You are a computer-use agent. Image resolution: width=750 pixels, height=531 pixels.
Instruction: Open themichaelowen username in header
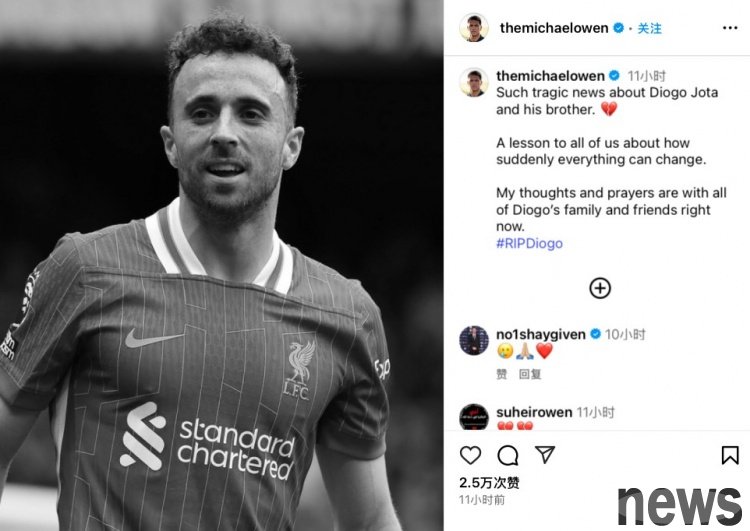point(554,28)
